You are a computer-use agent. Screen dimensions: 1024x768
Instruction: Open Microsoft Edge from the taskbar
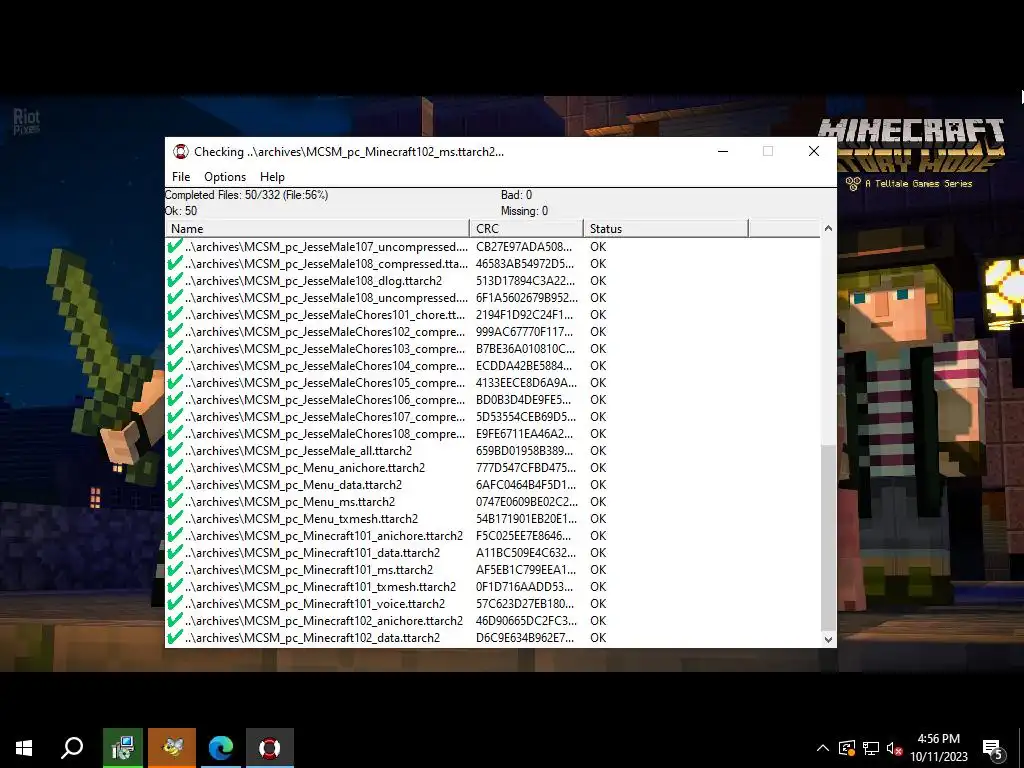[x=221, y=748]
